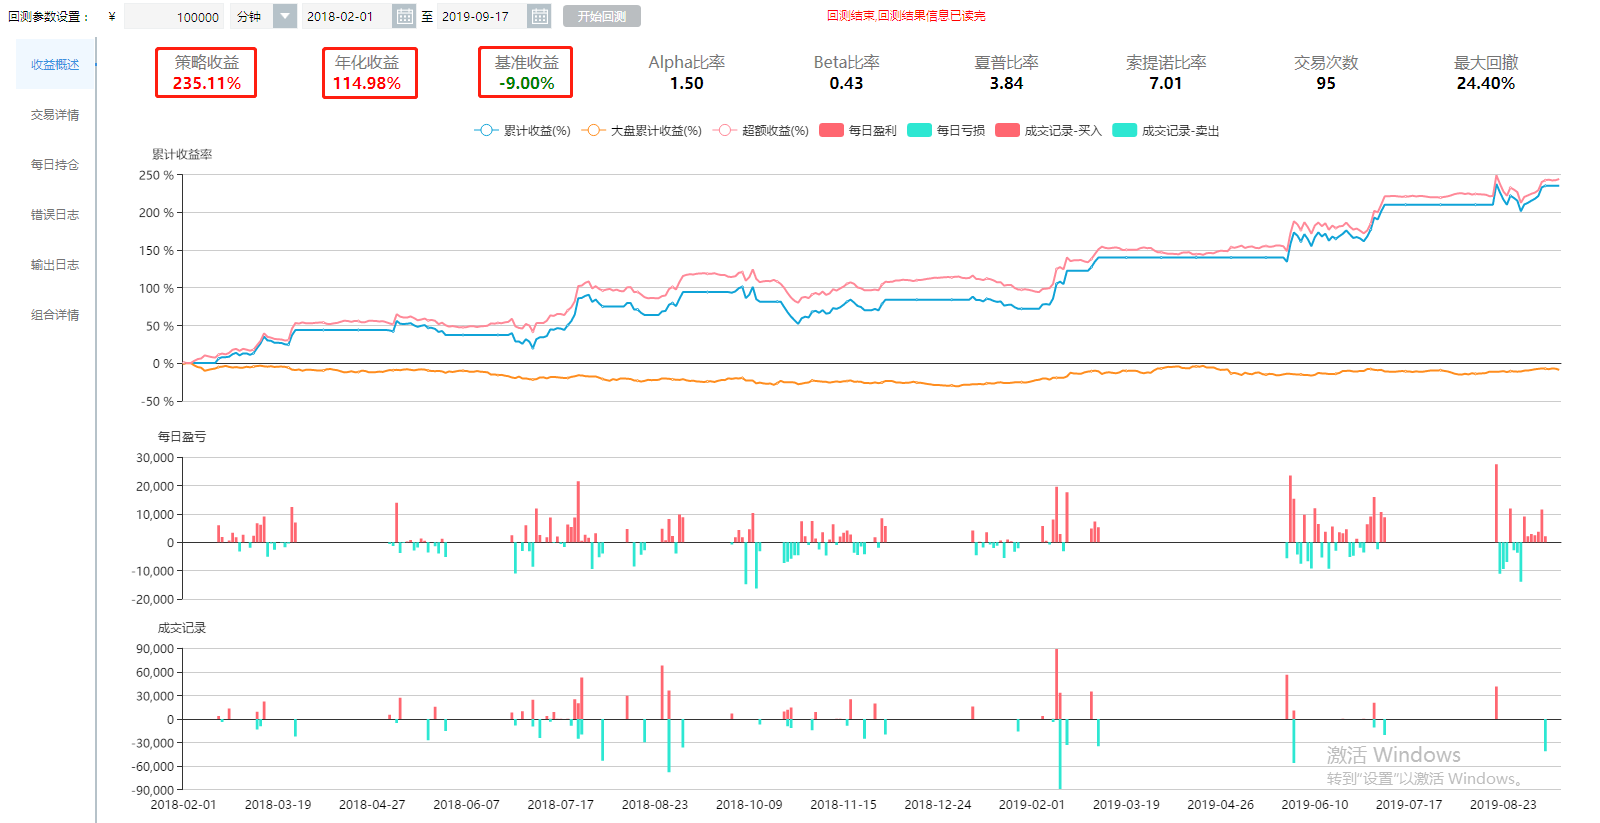Switch to the 输出日志 tab
This screenshot has width=1600, height=823.
pos(55,265)
